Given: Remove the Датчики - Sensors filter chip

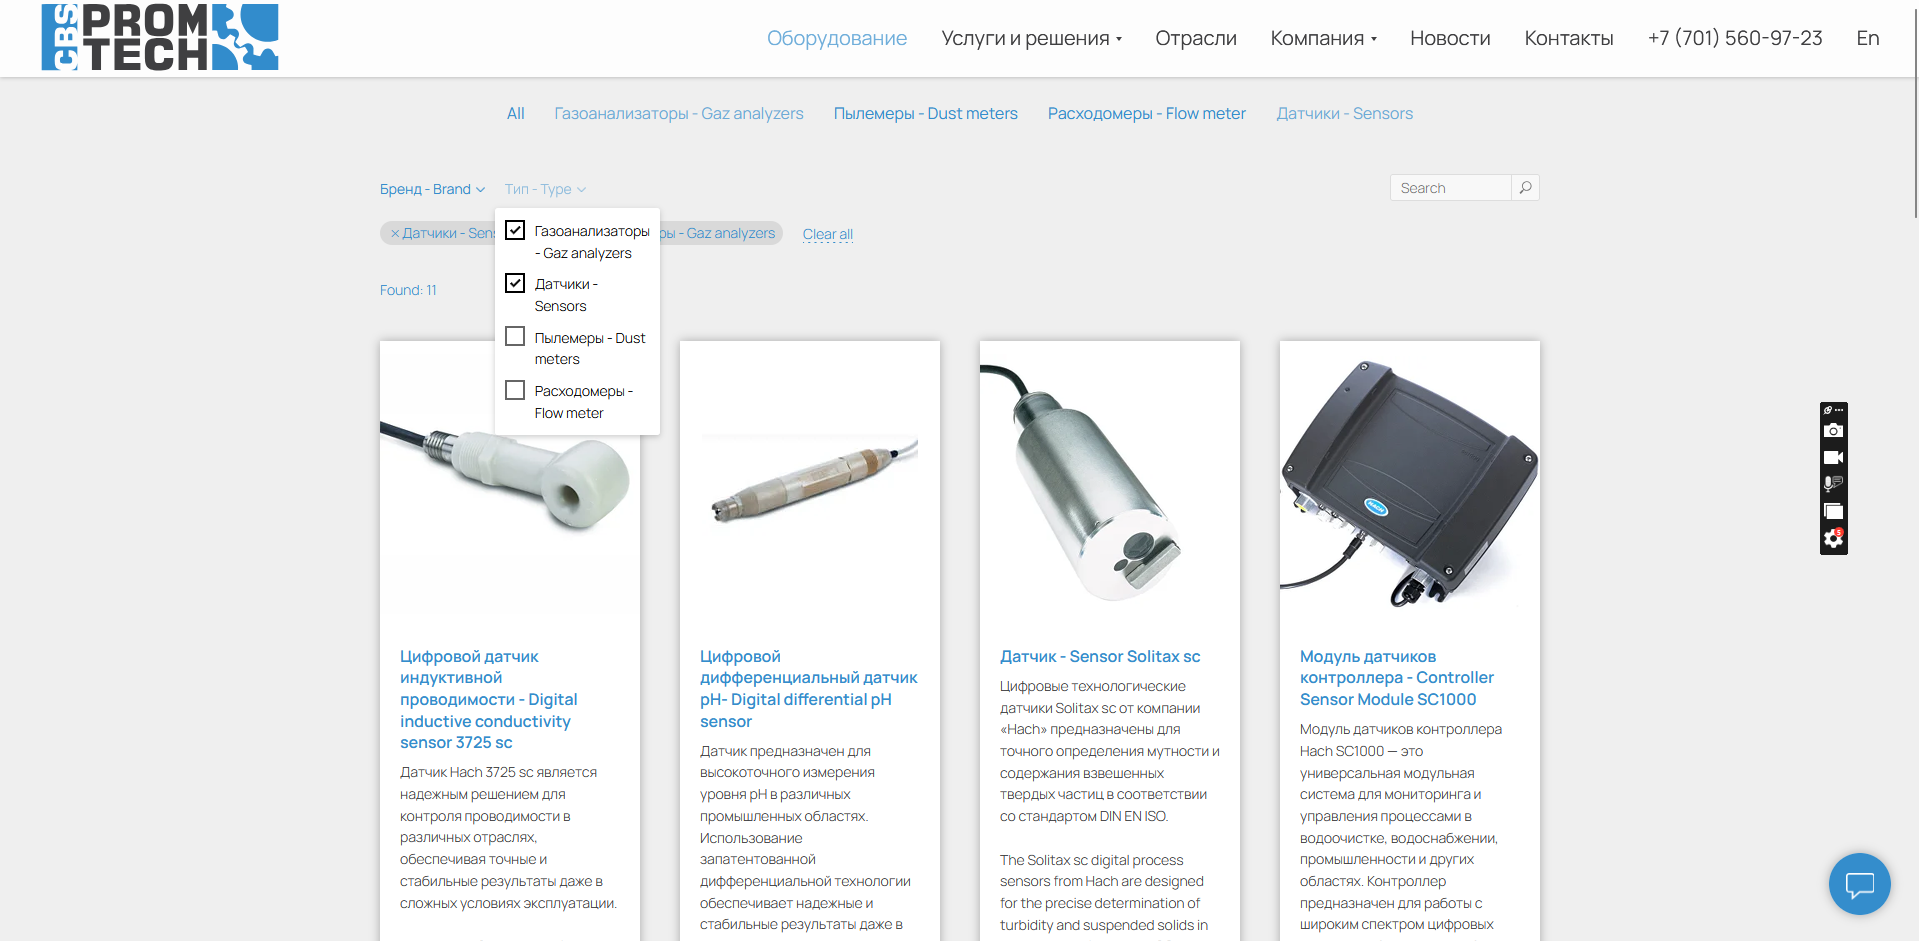Looking at the screenshot, I should pyautogui.click(x=395, y=233).
